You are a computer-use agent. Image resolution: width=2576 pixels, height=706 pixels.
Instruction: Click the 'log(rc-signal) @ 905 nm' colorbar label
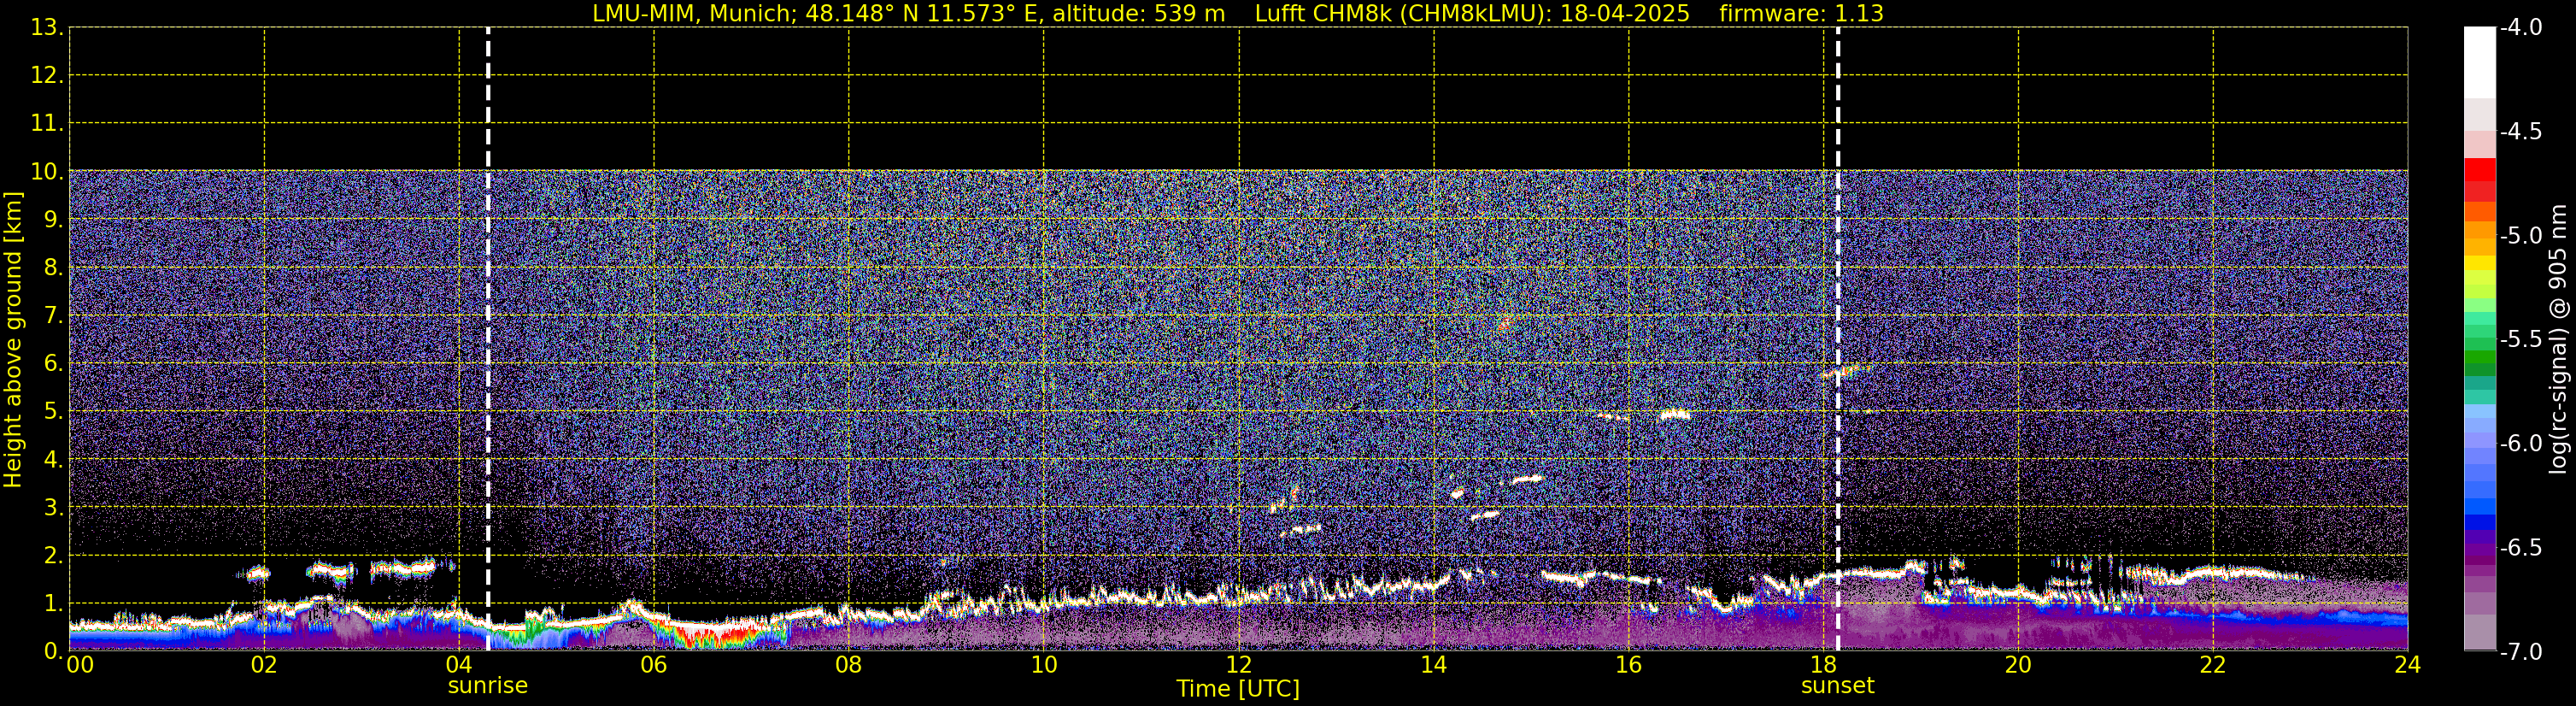[x=2558, y=340]
